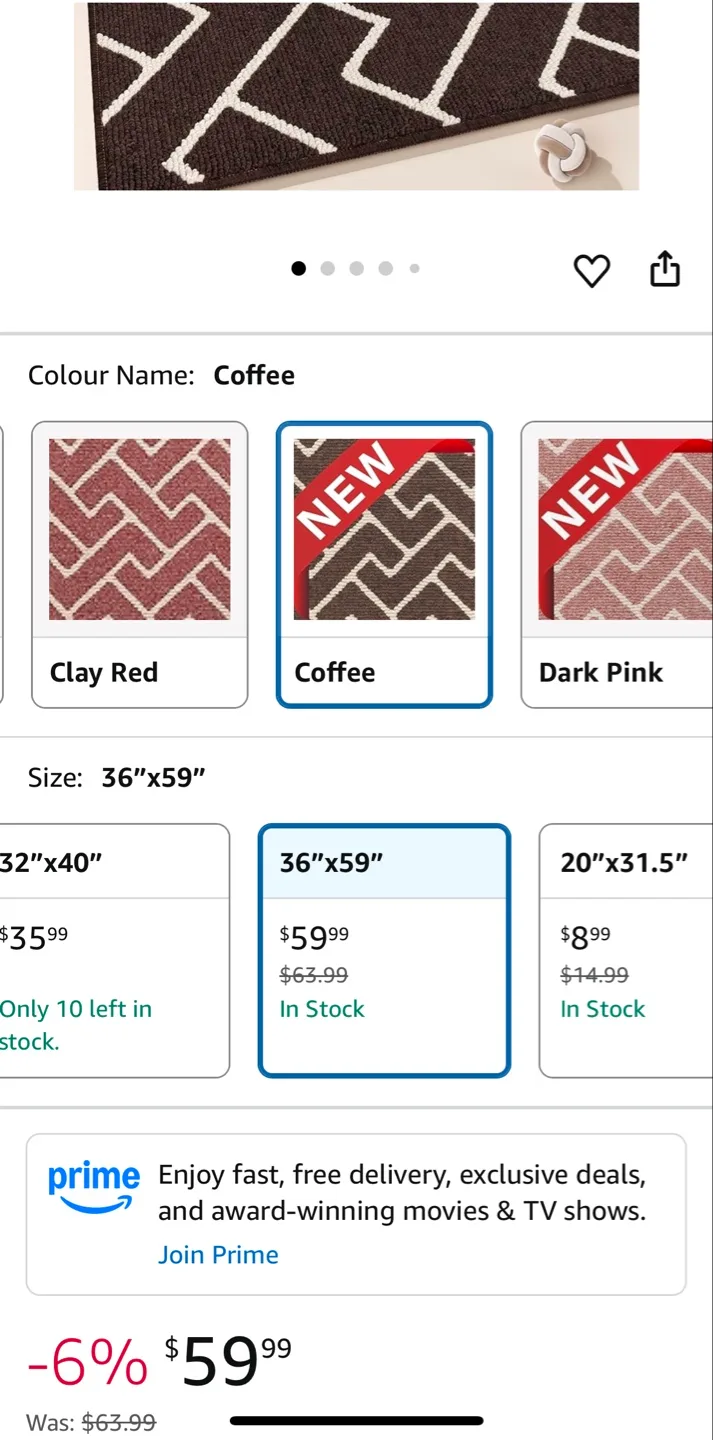Select the 32"x40" size option
Image resolution: width=713 pixels, height=1440 pixels.
(x=112, y=950)
